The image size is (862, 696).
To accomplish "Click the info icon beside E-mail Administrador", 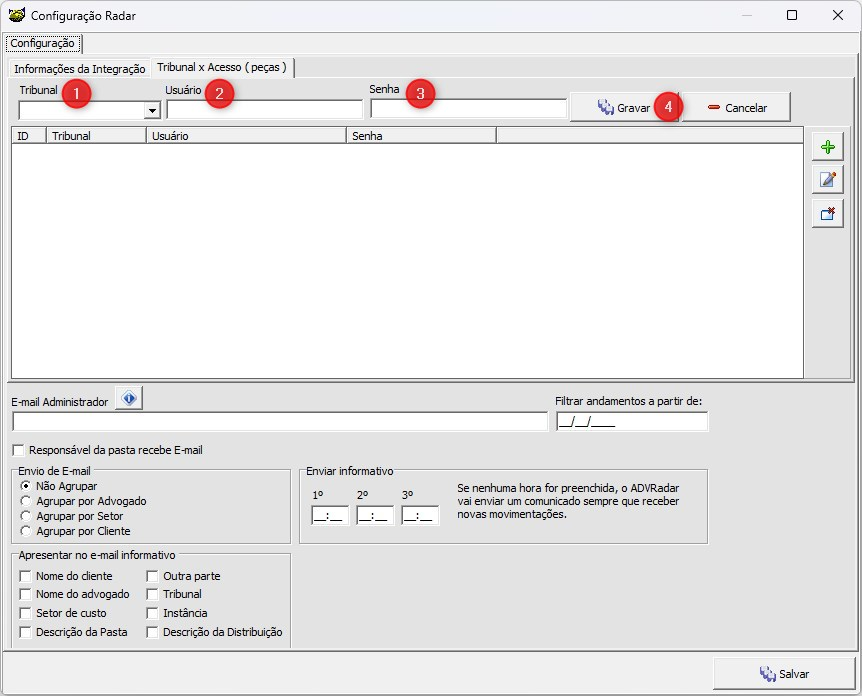I will (x=129, y=398).
